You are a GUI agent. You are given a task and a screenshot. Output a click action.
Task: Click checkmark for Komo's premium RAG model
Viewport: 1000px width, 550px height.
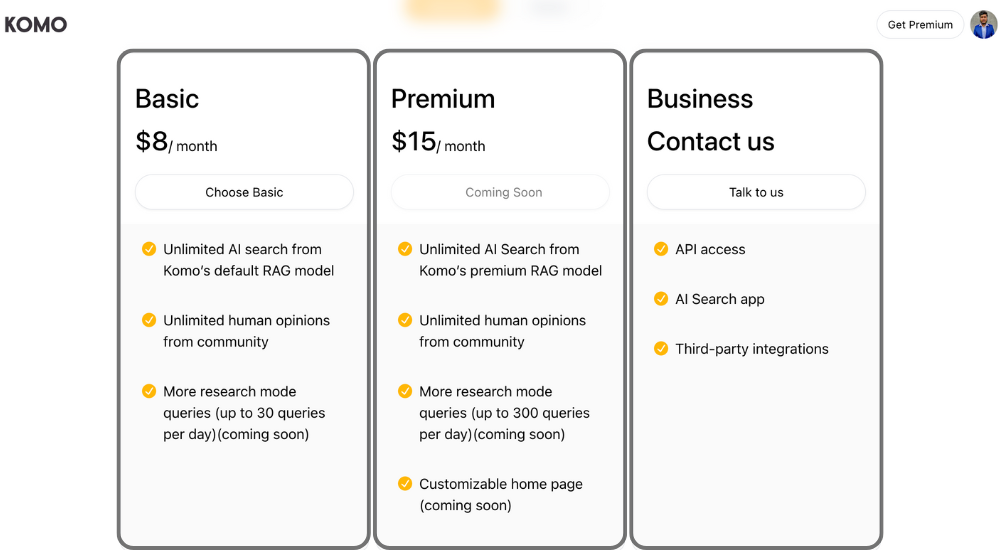click(405, 249)
